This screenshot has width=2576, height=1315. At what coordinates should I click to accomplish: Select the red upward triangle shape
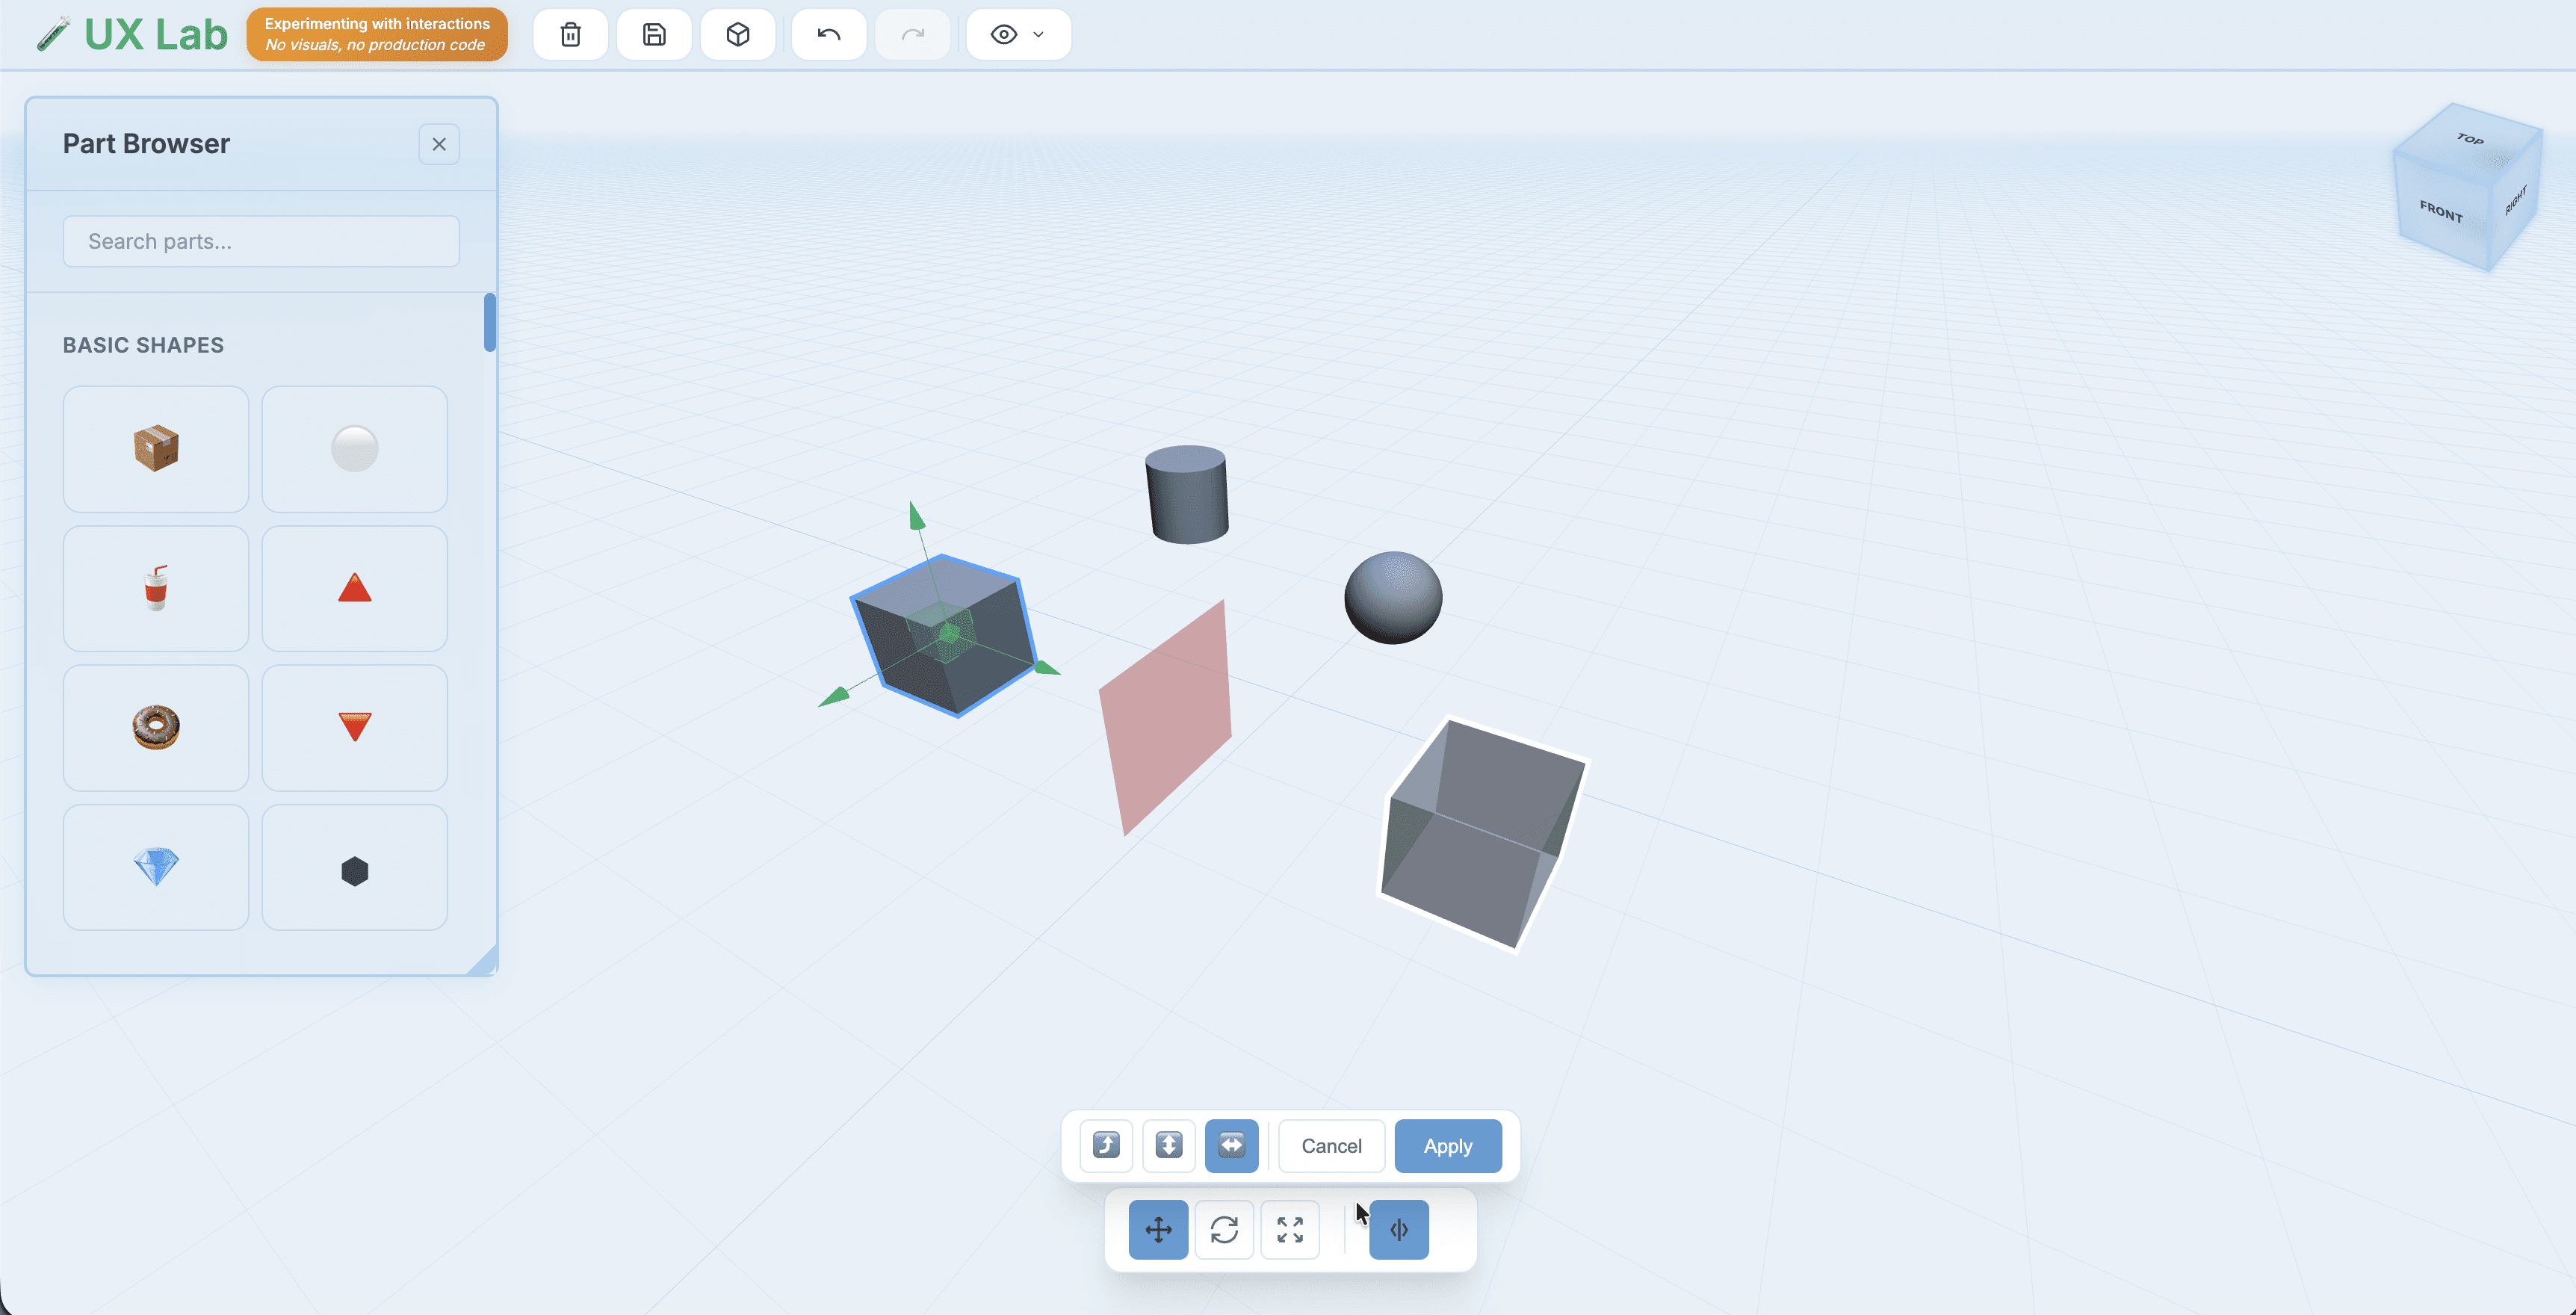[x=354, y=588]
